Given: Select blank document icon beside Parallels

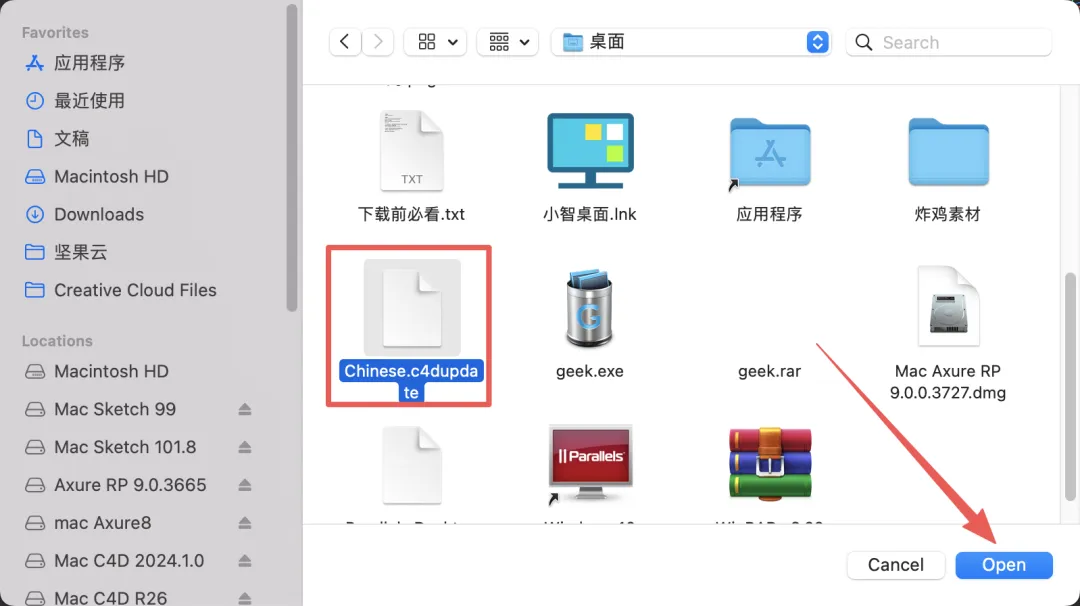Looking at the screenshot, I should point(412,466).
